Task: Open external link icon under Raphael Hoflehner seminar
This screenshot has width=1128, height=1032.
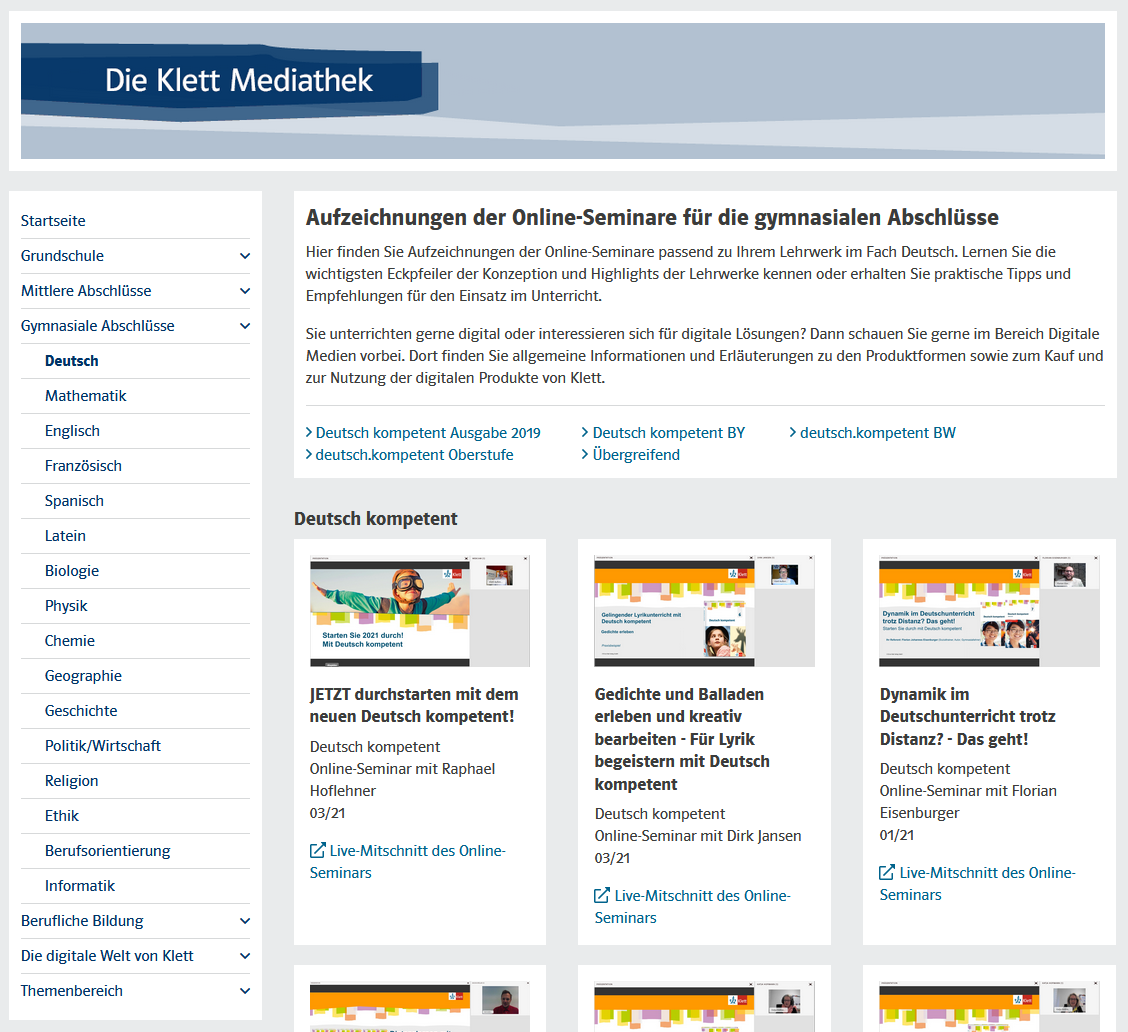Action: (x=317, y=851)
